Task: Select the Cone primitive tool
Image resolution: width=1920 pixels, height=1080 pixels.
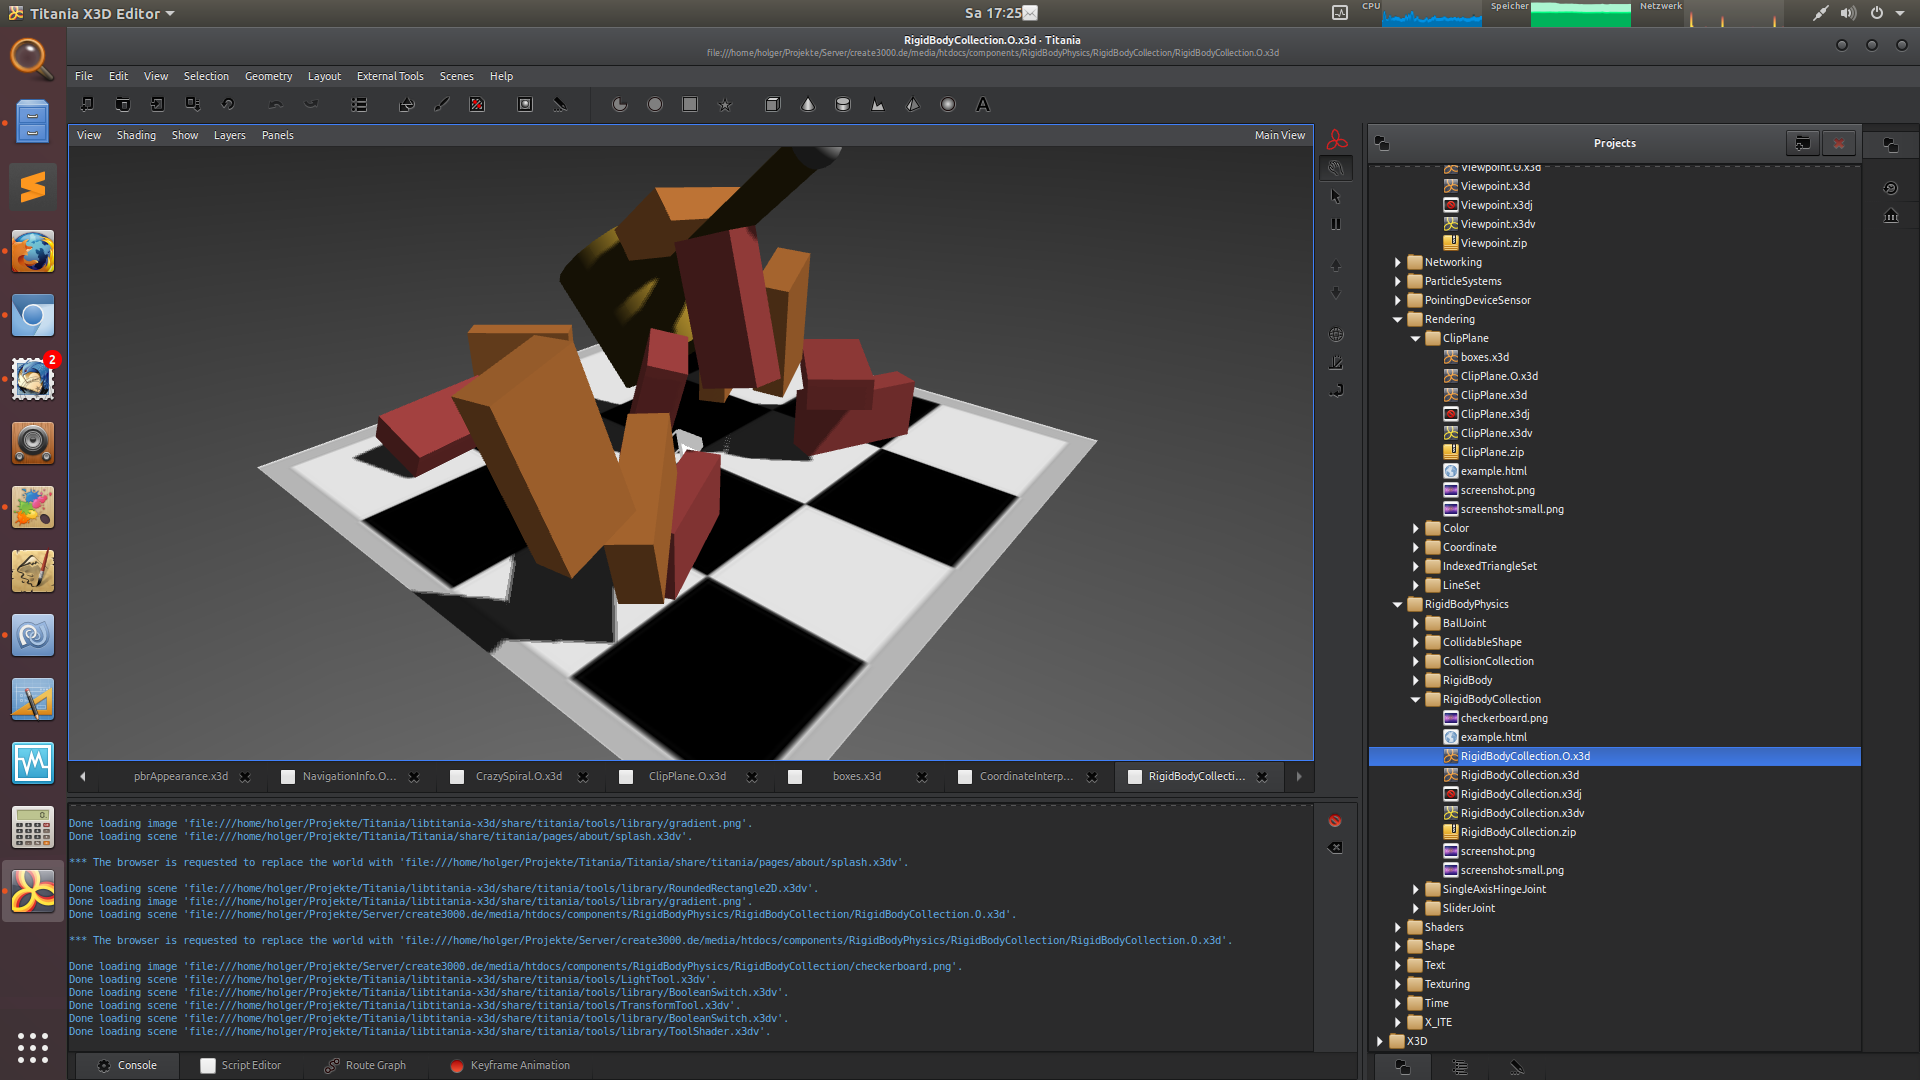Action: (807, 104)
